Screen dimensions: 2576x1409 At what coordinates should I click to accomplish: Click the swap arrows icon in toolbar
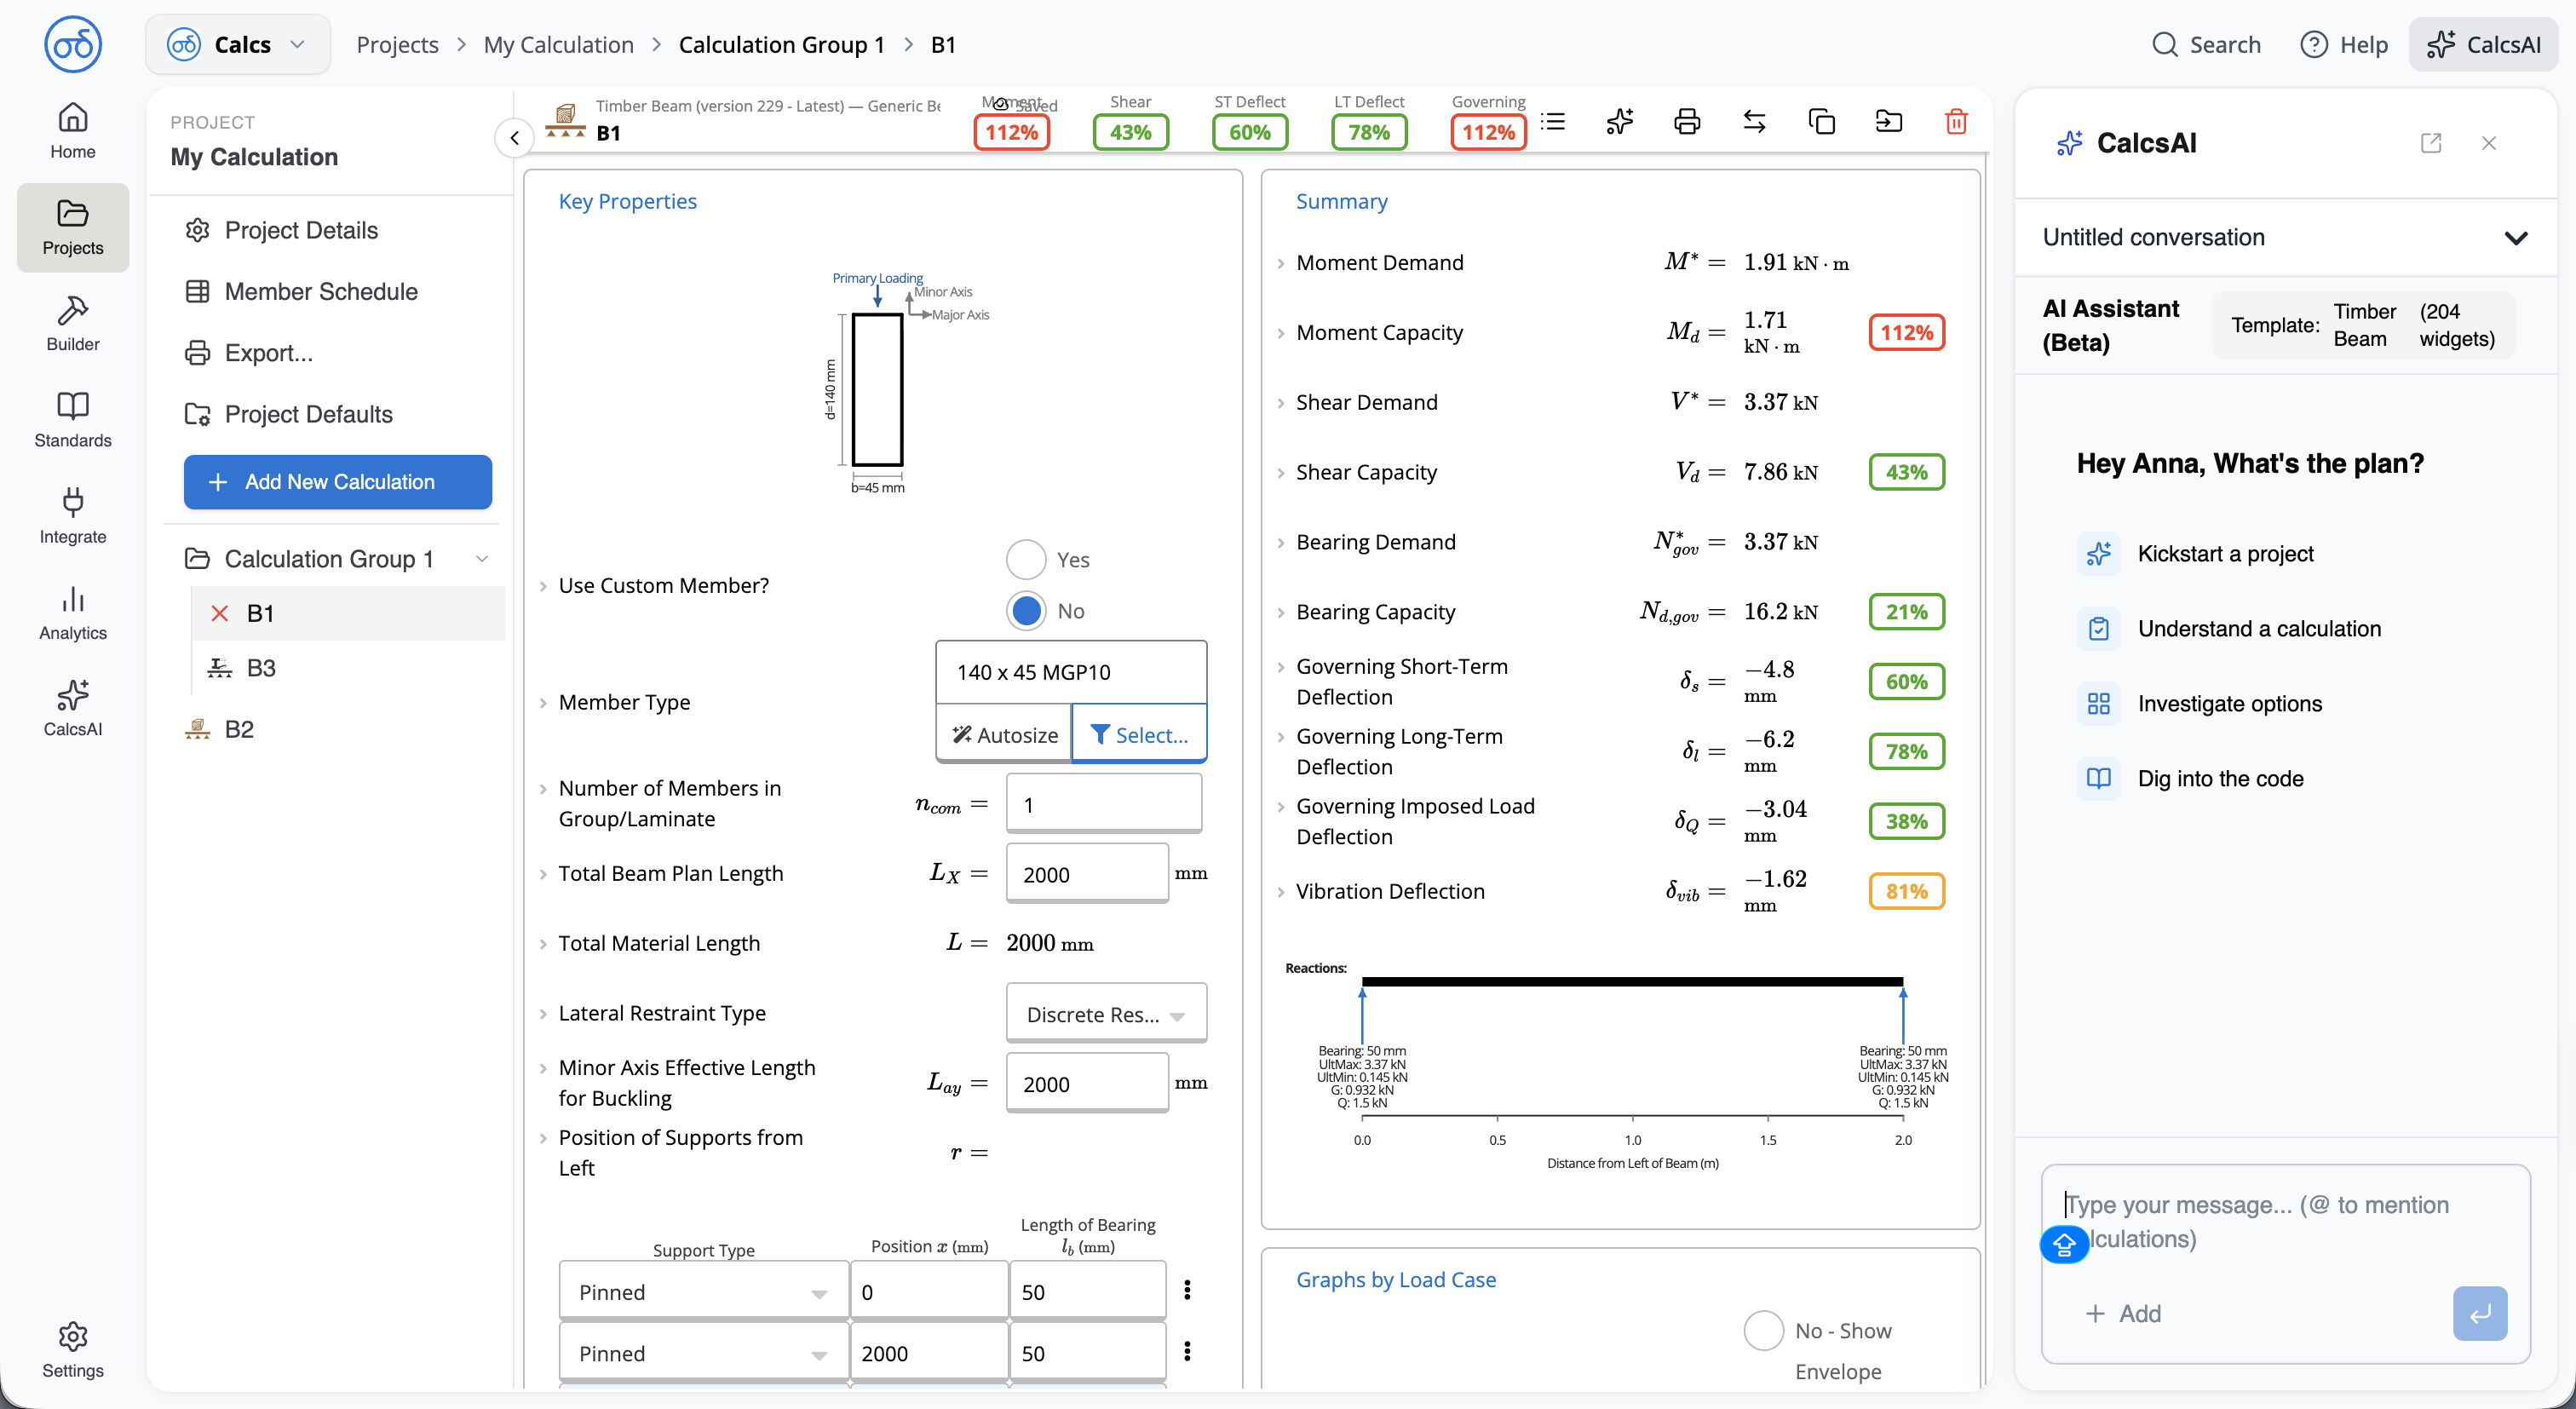[x=1754, y=122]
